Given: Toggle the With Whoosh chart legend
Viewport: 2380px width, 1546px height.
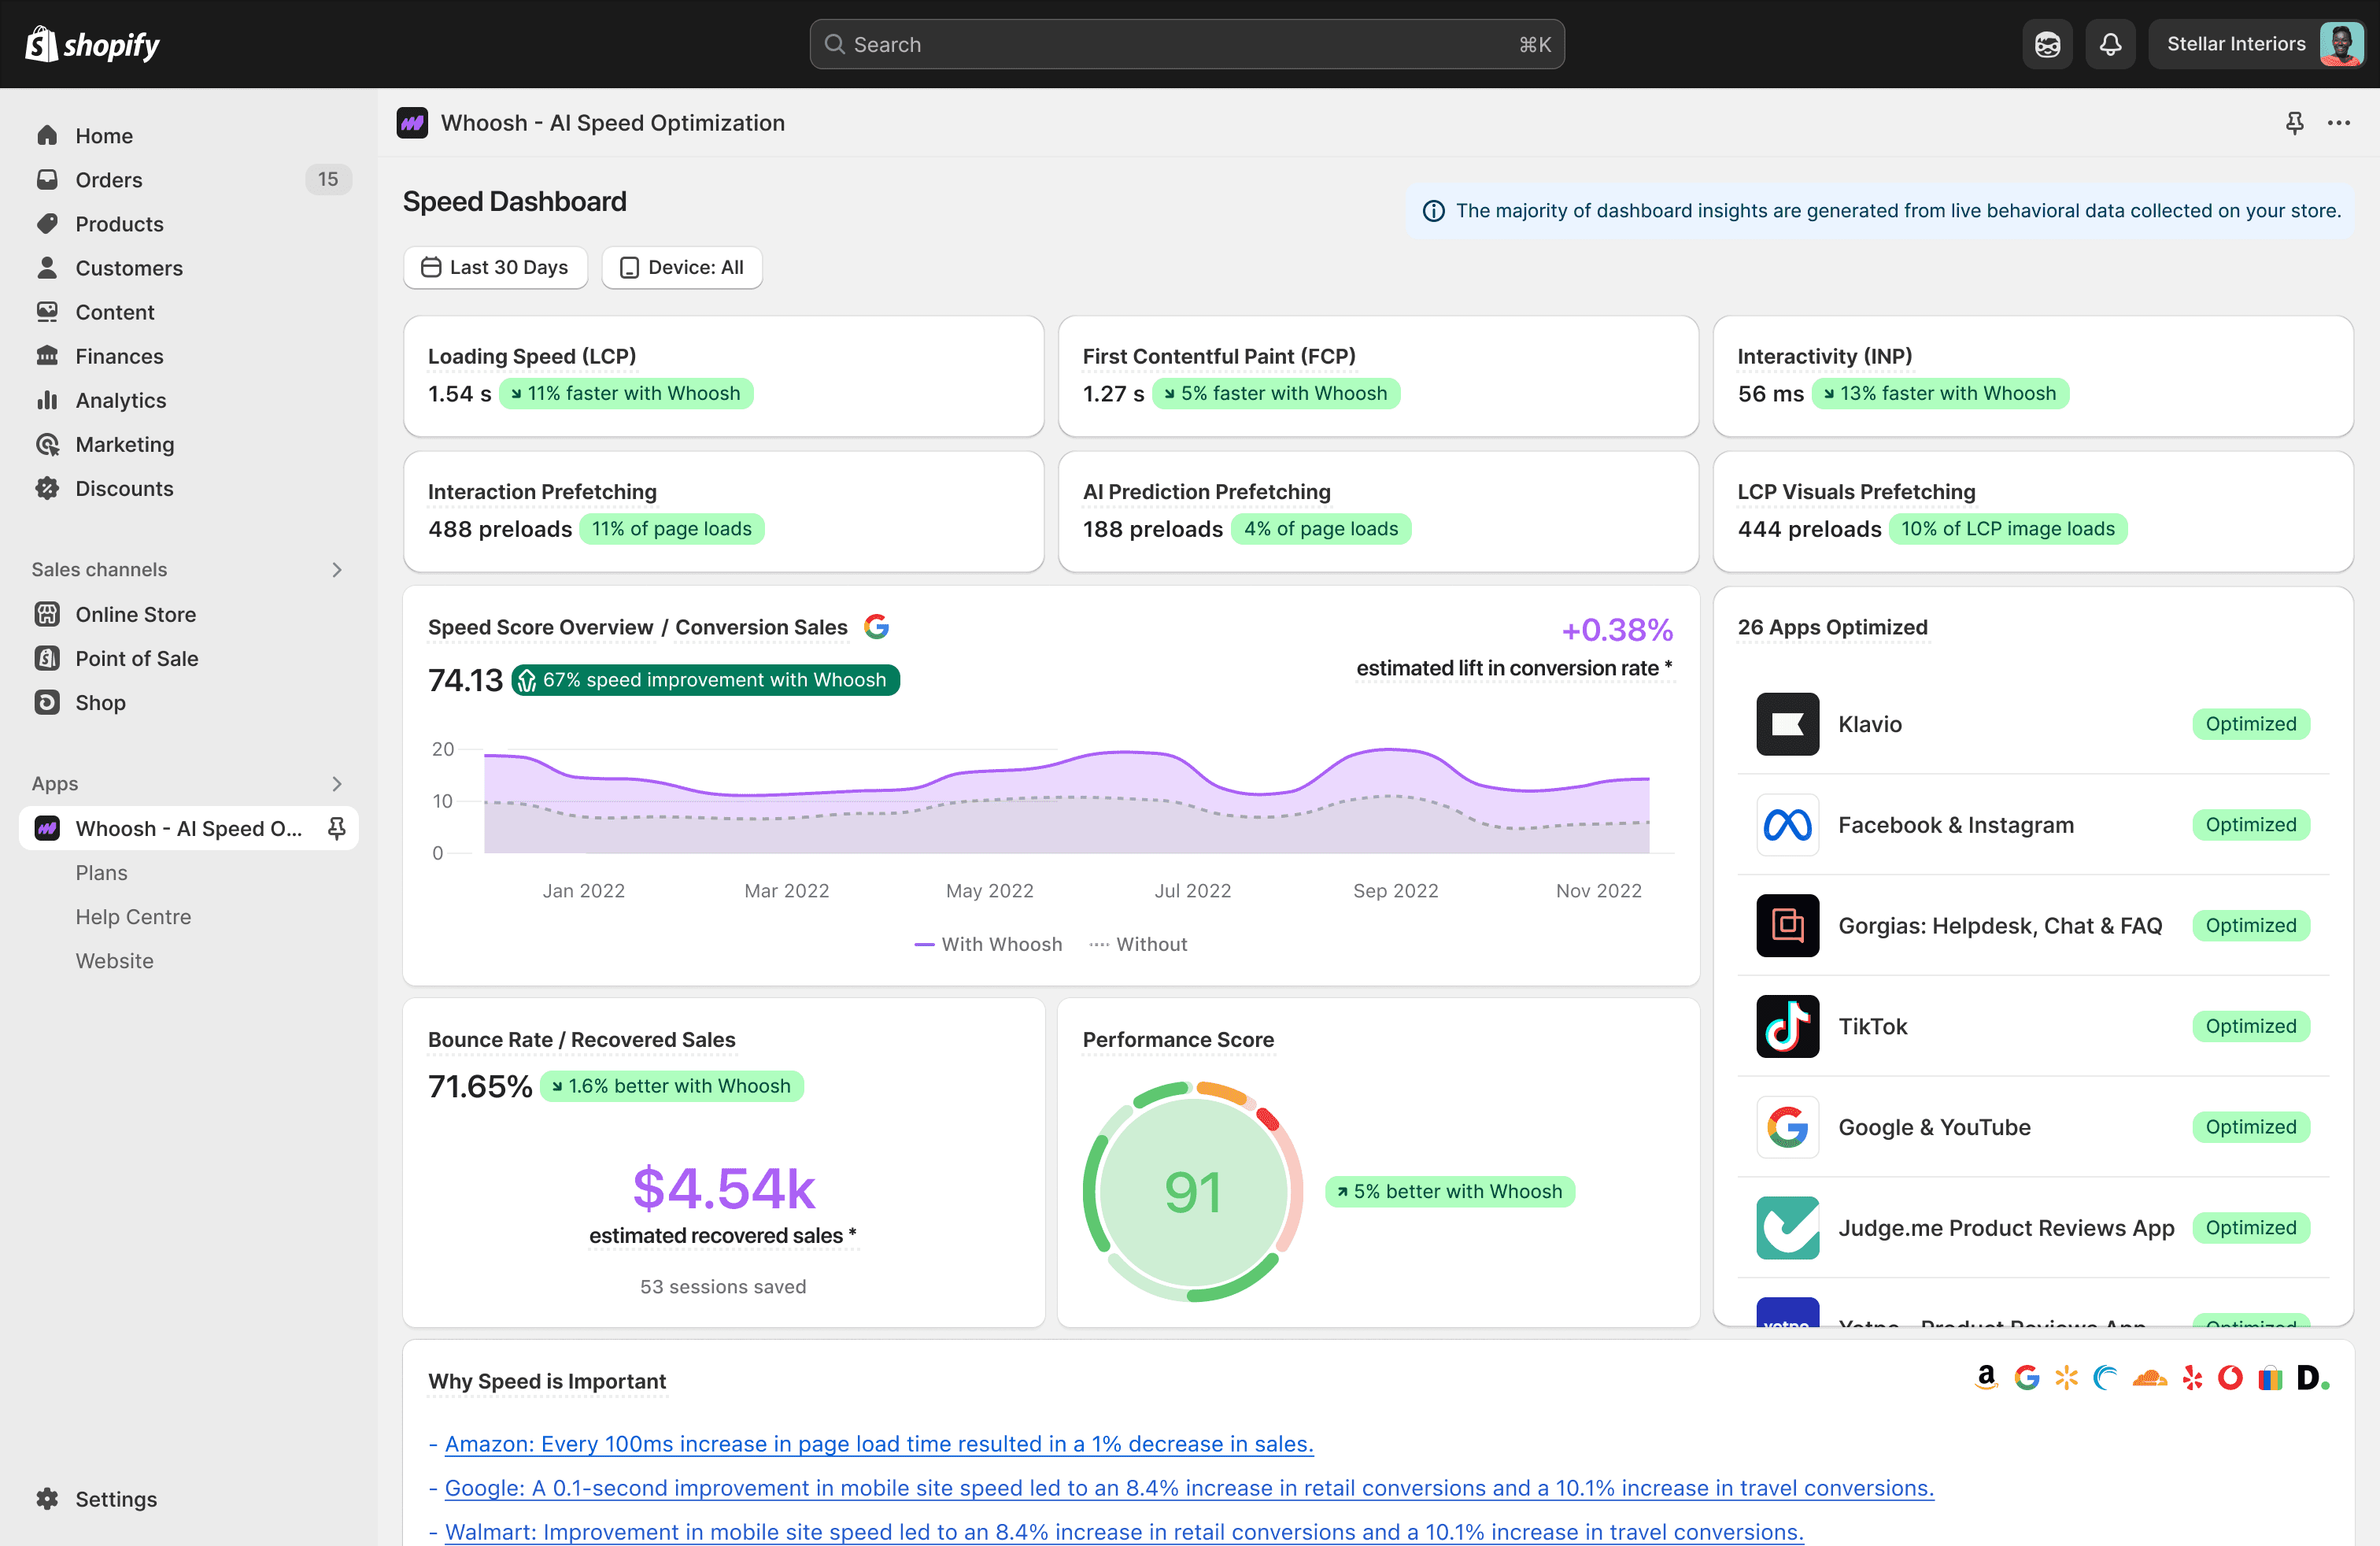Looking at the screenshot, I should 988,944.
